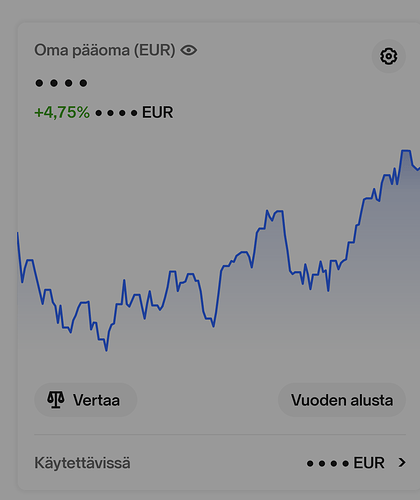Screen dimensions: 420x500
Task: Click the Oma pääoma (EUR) heading
Action: 105,50
